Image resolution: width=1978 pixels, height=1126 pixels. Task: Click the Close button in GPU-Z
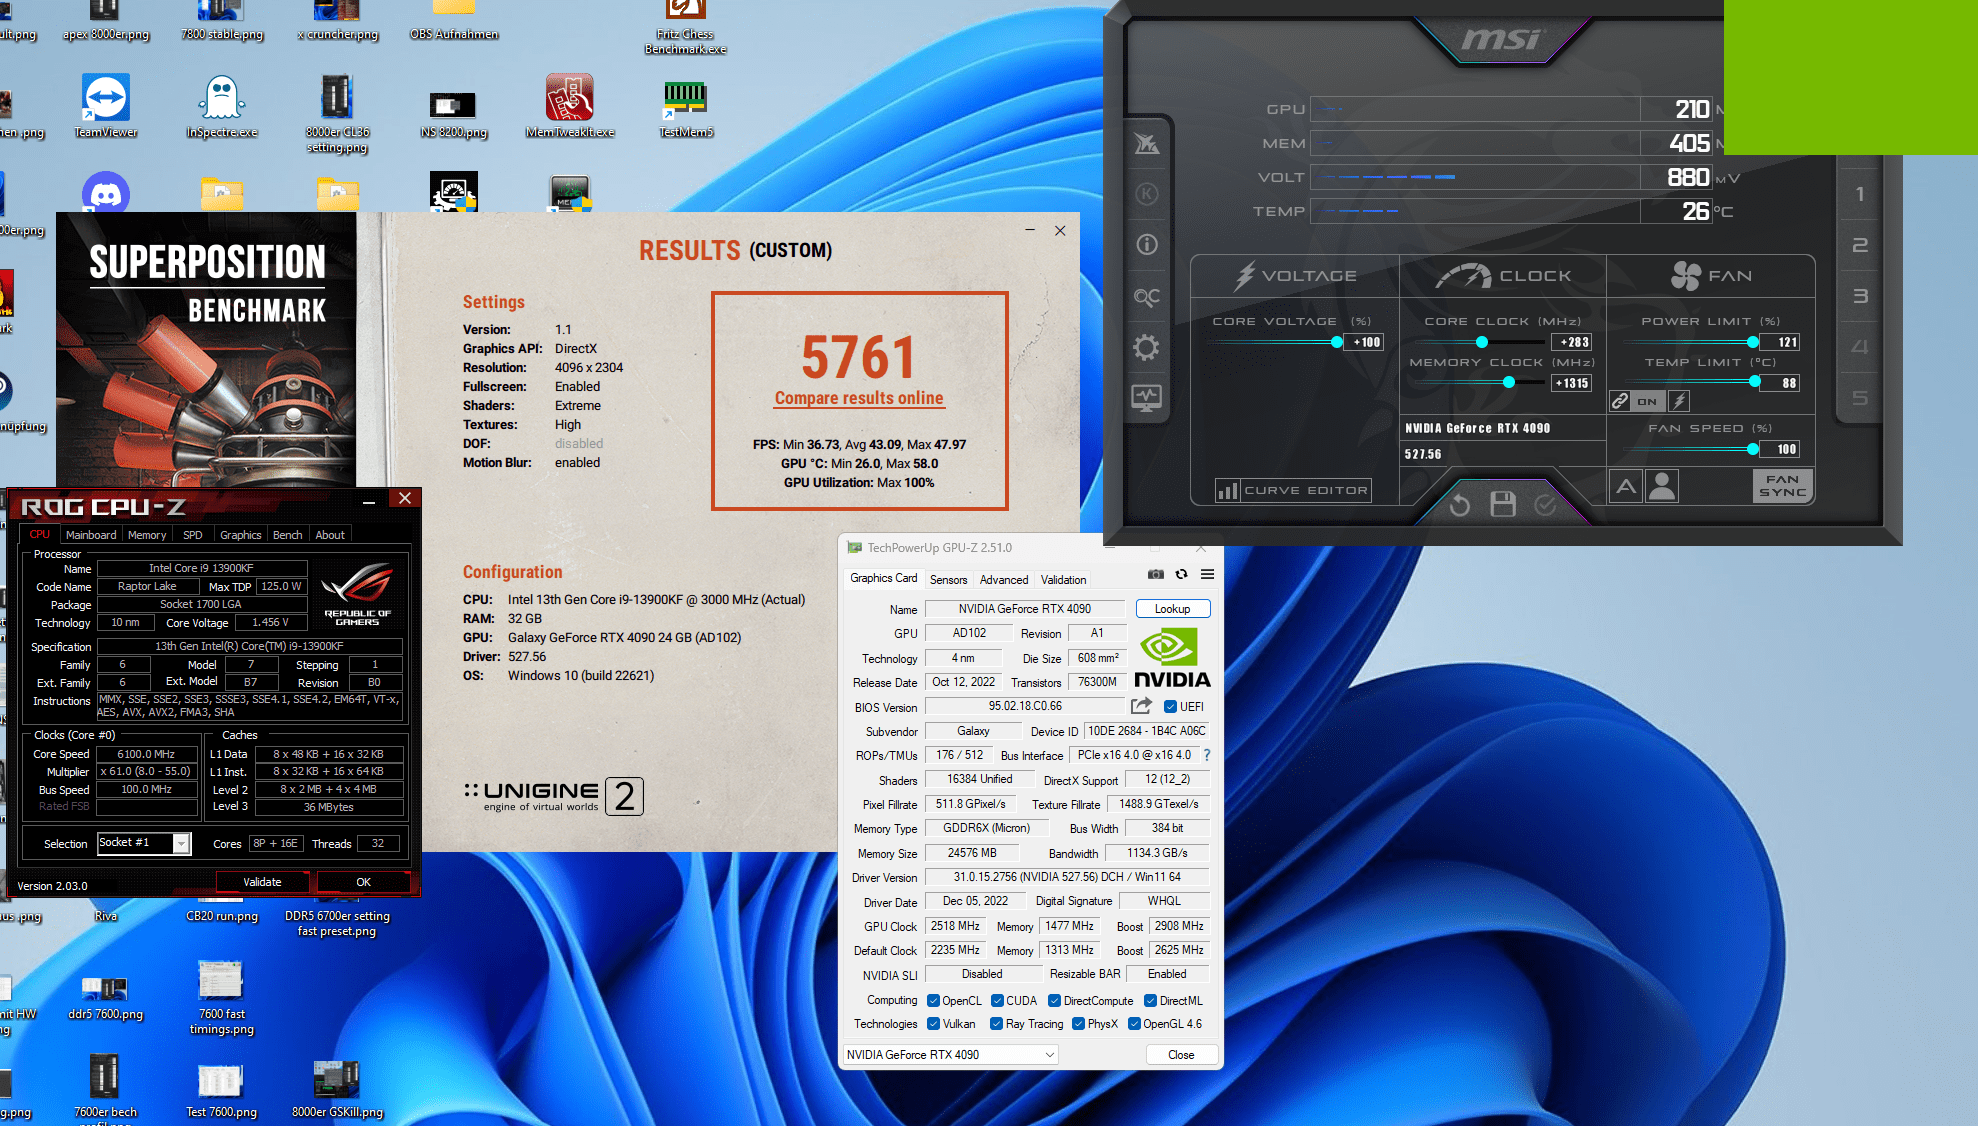(x=1181, y=1055)
